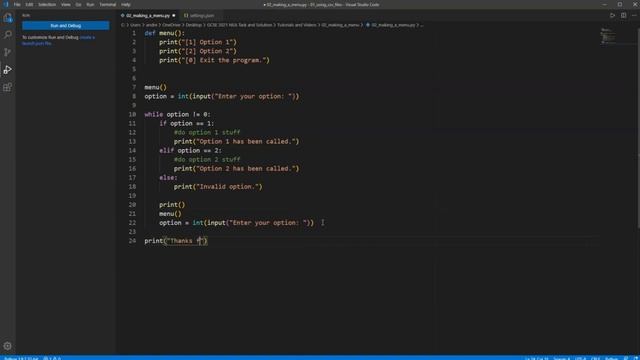This screenshot has width=640, height=360.
Task: Open the Edit menu
Action: [29, 4]
